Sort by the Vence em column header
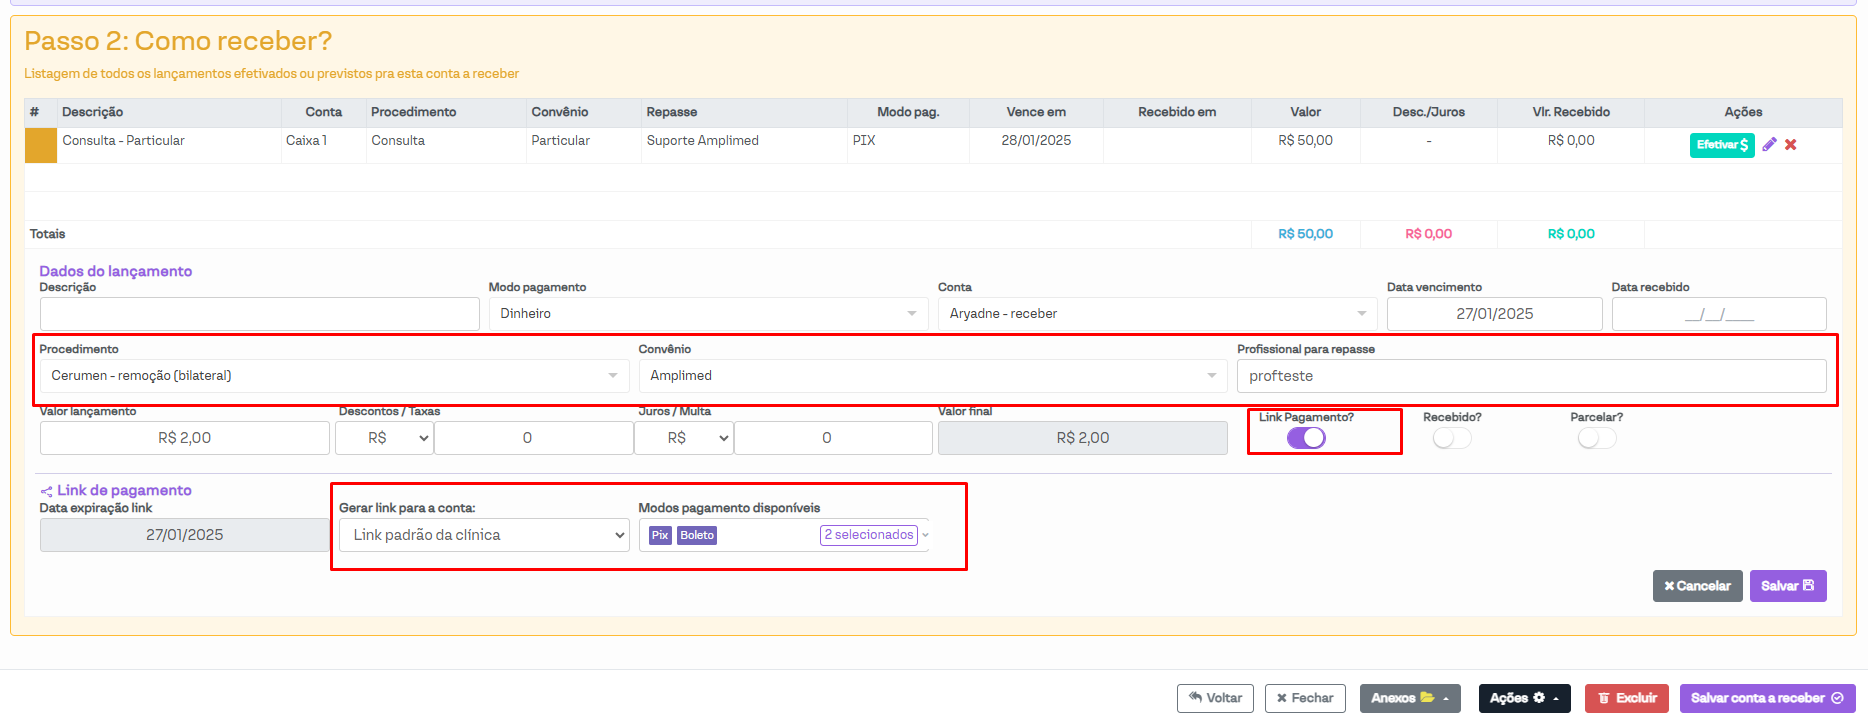Viewport: 1868px width, 718px height. pyautogui.click(x=1035, y=112)
